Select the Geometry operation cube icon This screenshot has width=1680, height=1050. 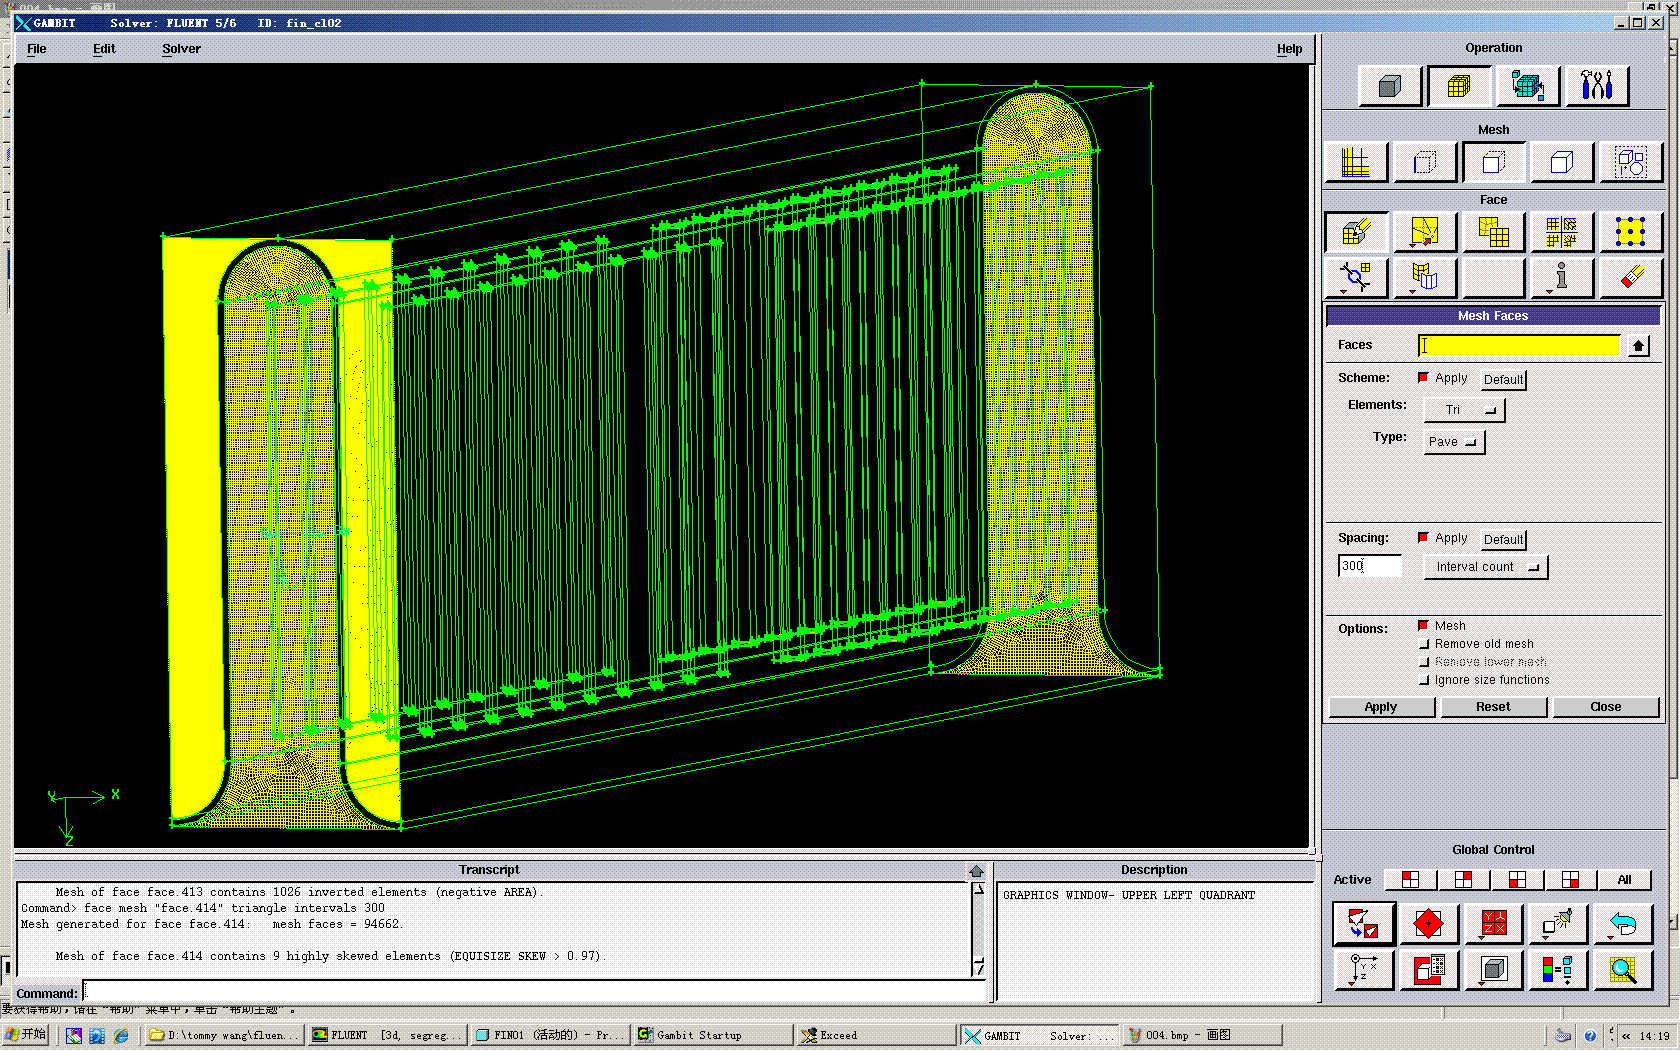tap(1389, 87)
